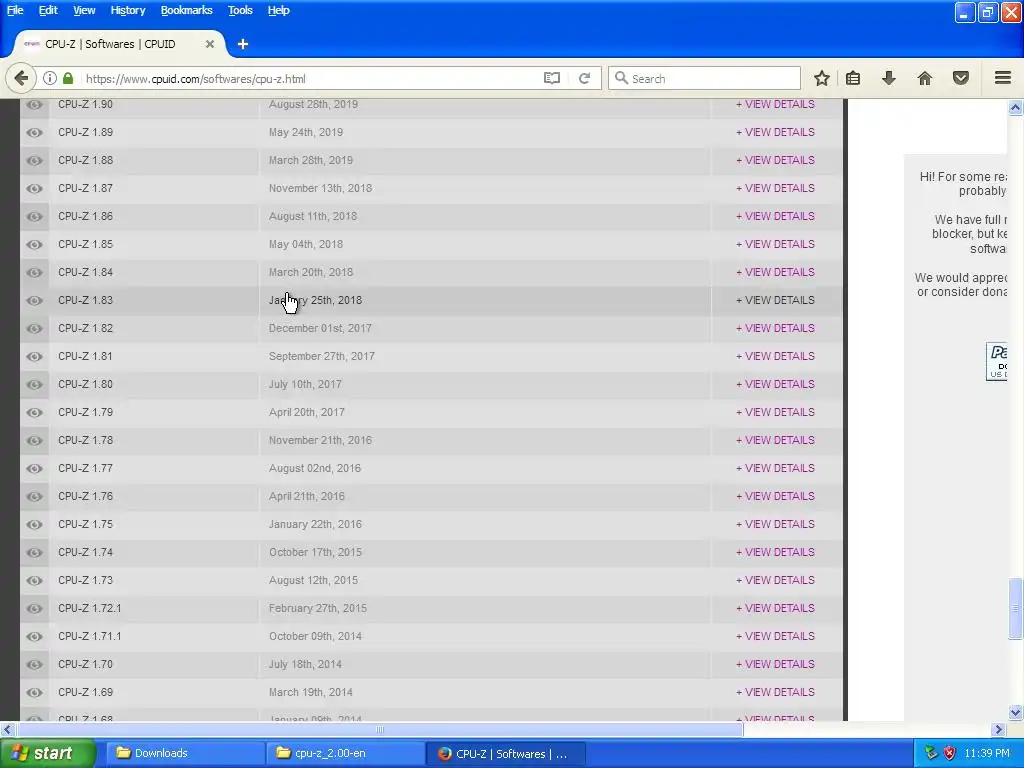
Task: Open the Firefox hamburger menu
Action: coord(1003,78)
